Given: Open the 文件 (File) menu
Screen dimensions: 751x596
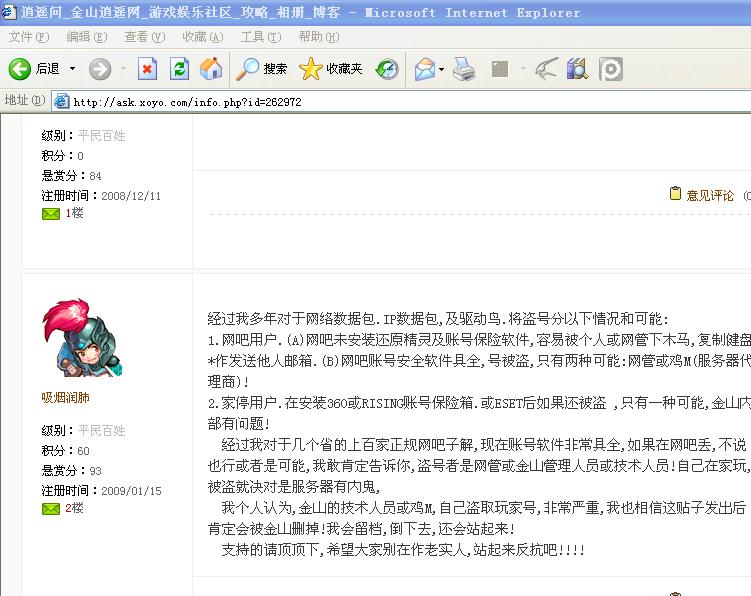Looking at the screenshot, I should click(29, 37).
